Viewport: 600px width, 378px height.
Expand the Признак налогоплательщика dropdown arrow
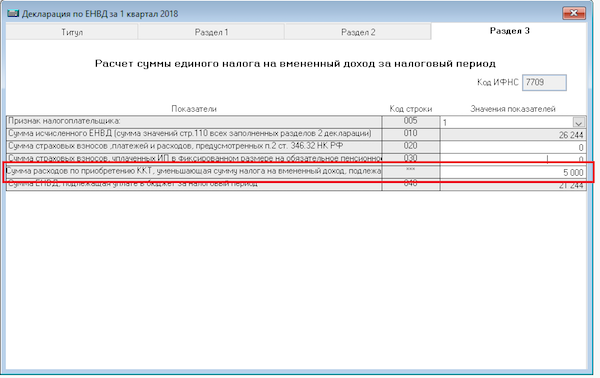click(x=578, y=123)
